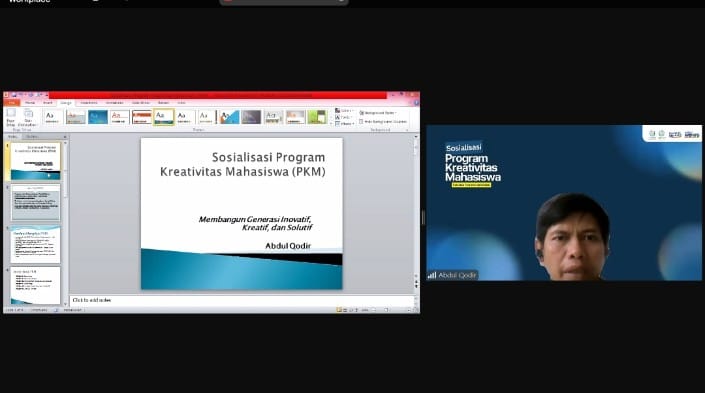Open the Background Styles dropdown
Image resolution: width=705 pixels, height=393 pixels.
pos(378,113)
